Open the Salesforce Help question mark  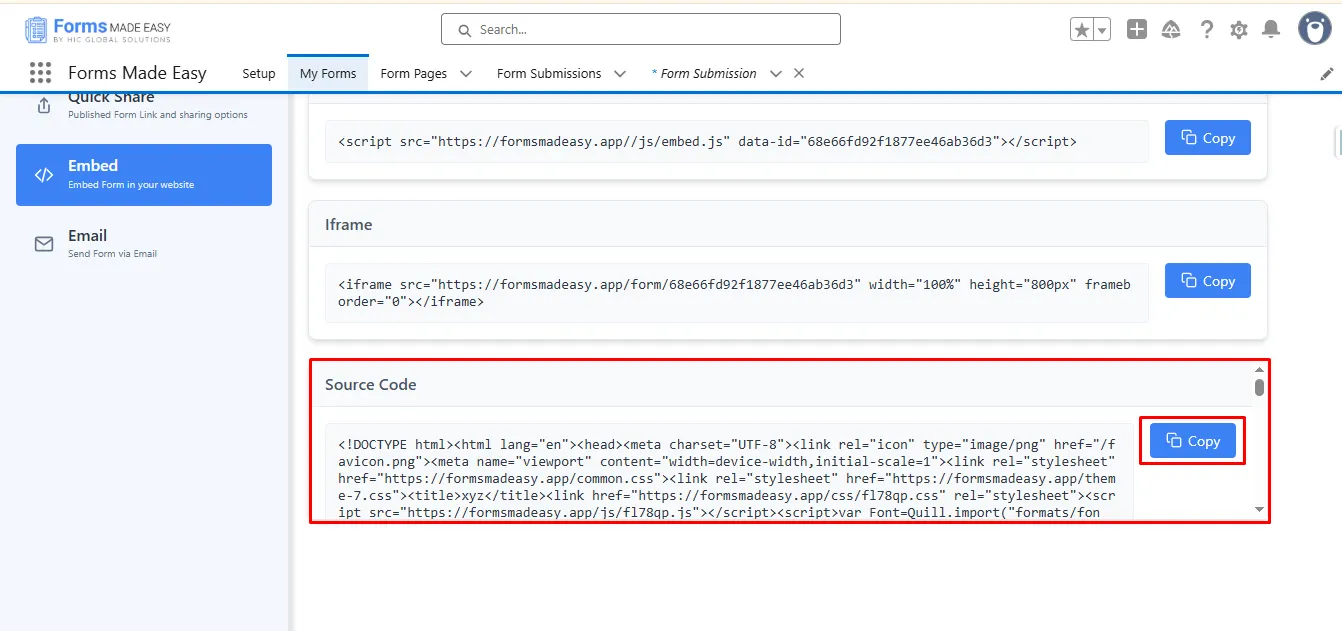click(x=1207, y=30)
